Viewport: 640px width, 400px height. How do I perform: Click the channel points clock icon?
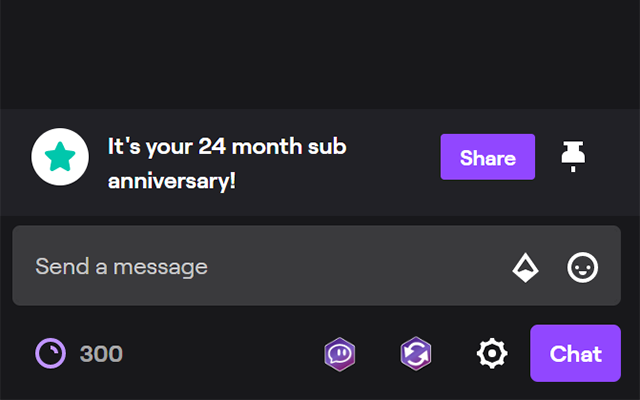pyautogui.click(x=50, y=353)
